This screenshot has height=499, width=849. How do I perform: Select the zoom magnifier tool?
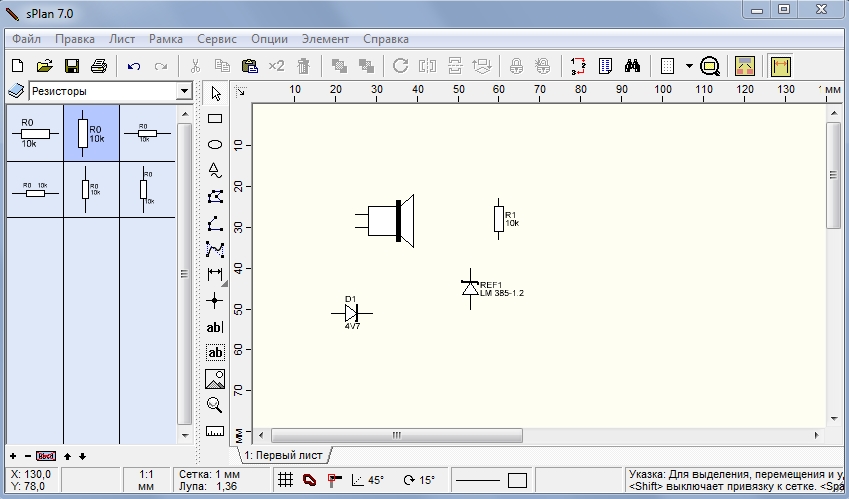pos(215,405)
